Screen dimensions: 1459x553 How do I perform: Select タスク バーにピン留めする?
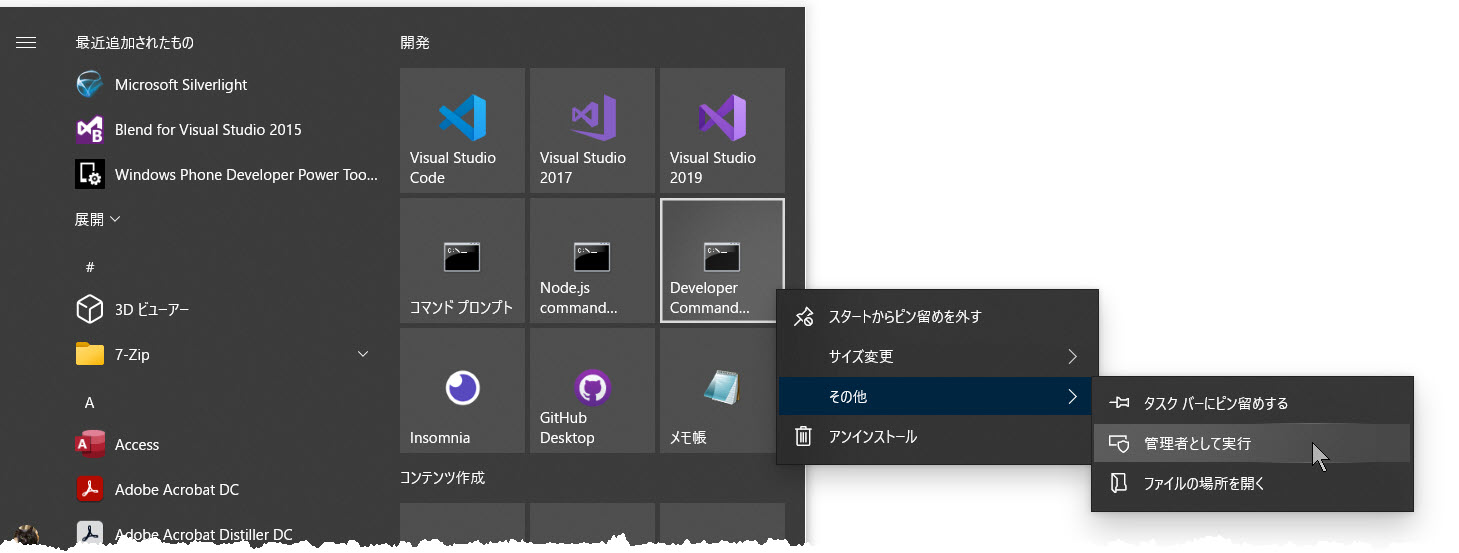1252,404
